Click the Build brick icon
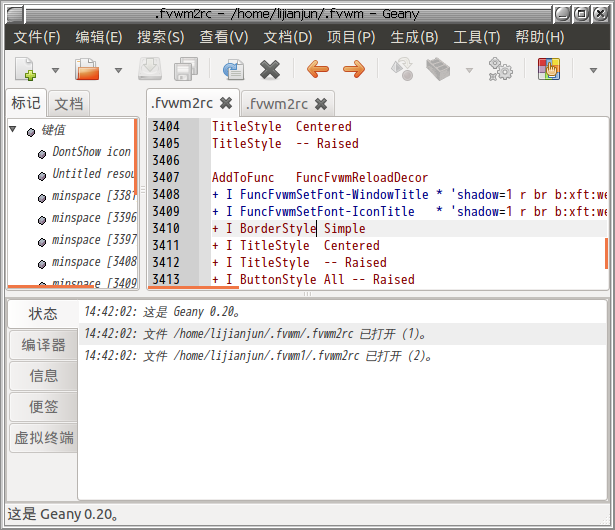 (x=438, y=69)
